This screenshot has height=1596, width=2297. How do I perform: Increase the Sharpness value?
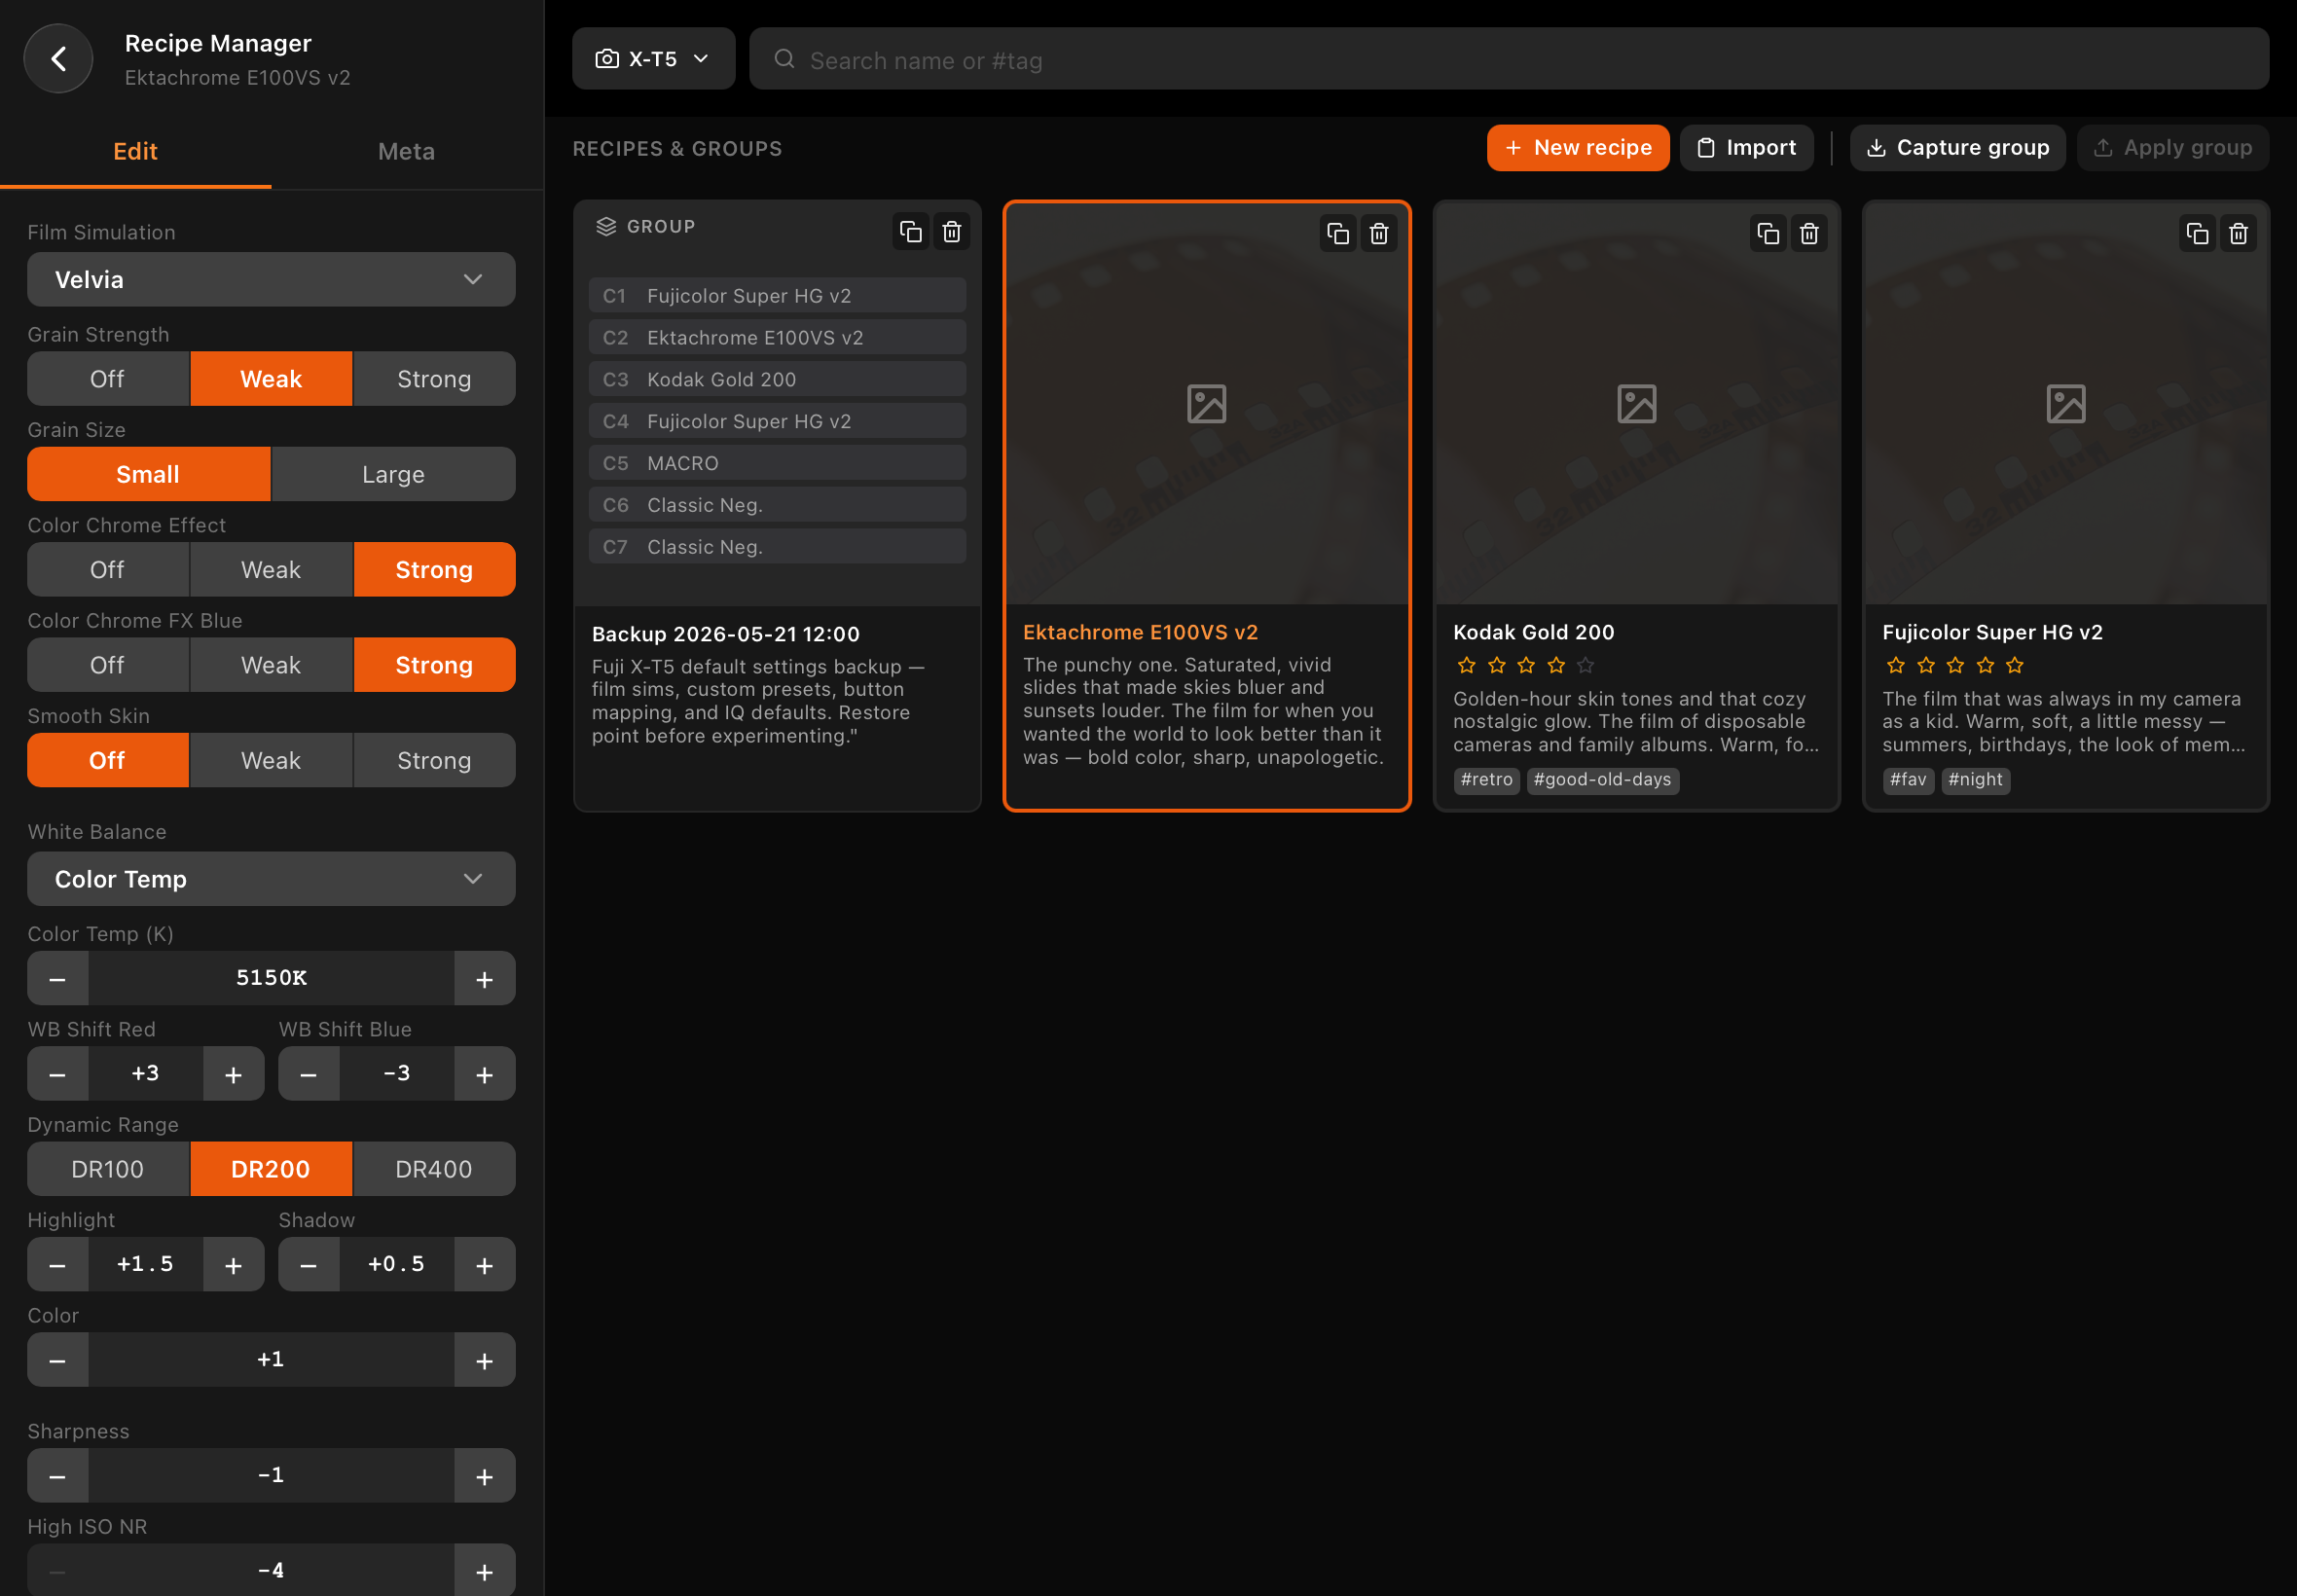[x=484, y=1476]
